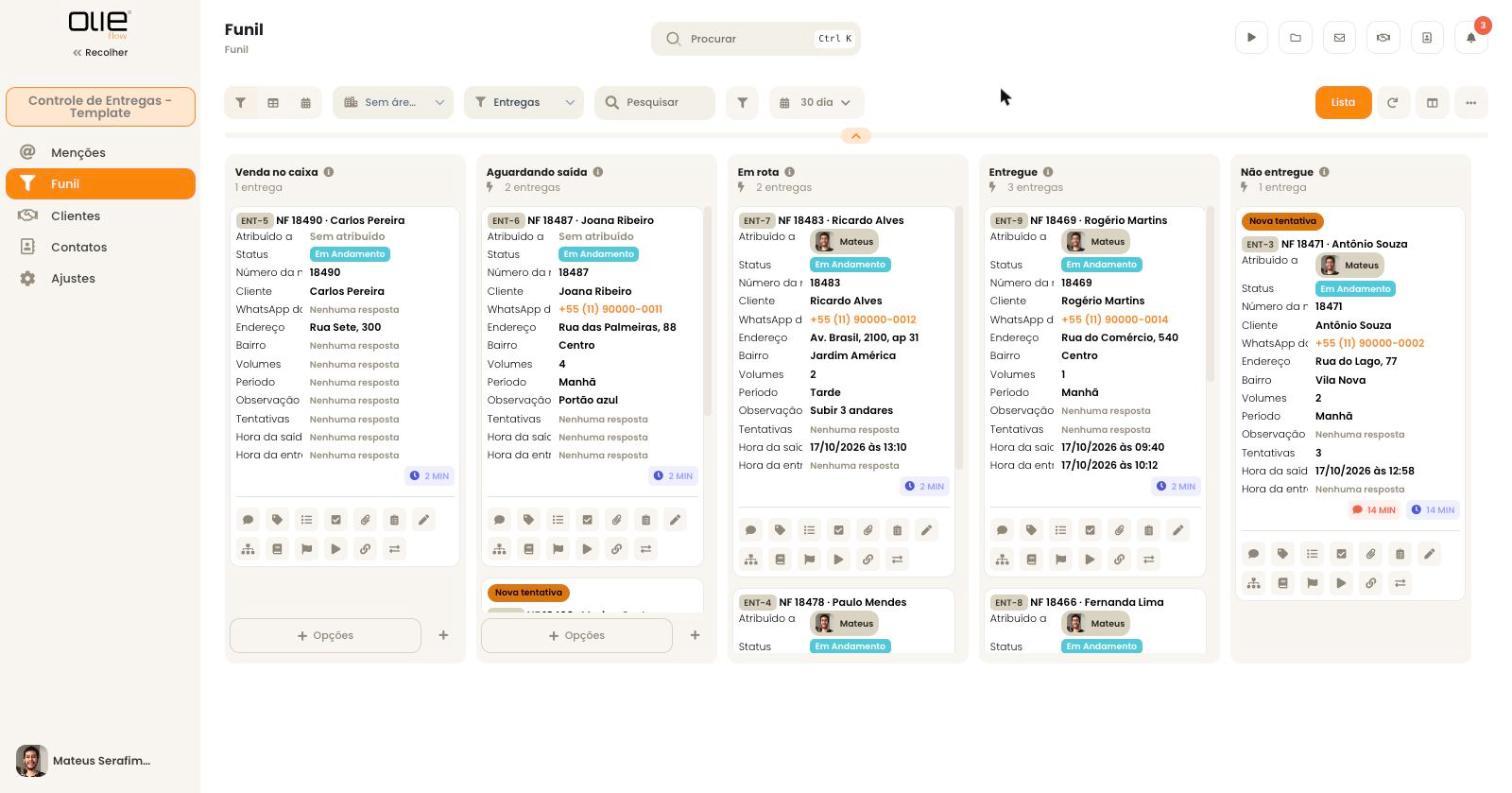Switch to the calendar view toggle
This screenshot has height=793, width=1512.
[305, 102]
